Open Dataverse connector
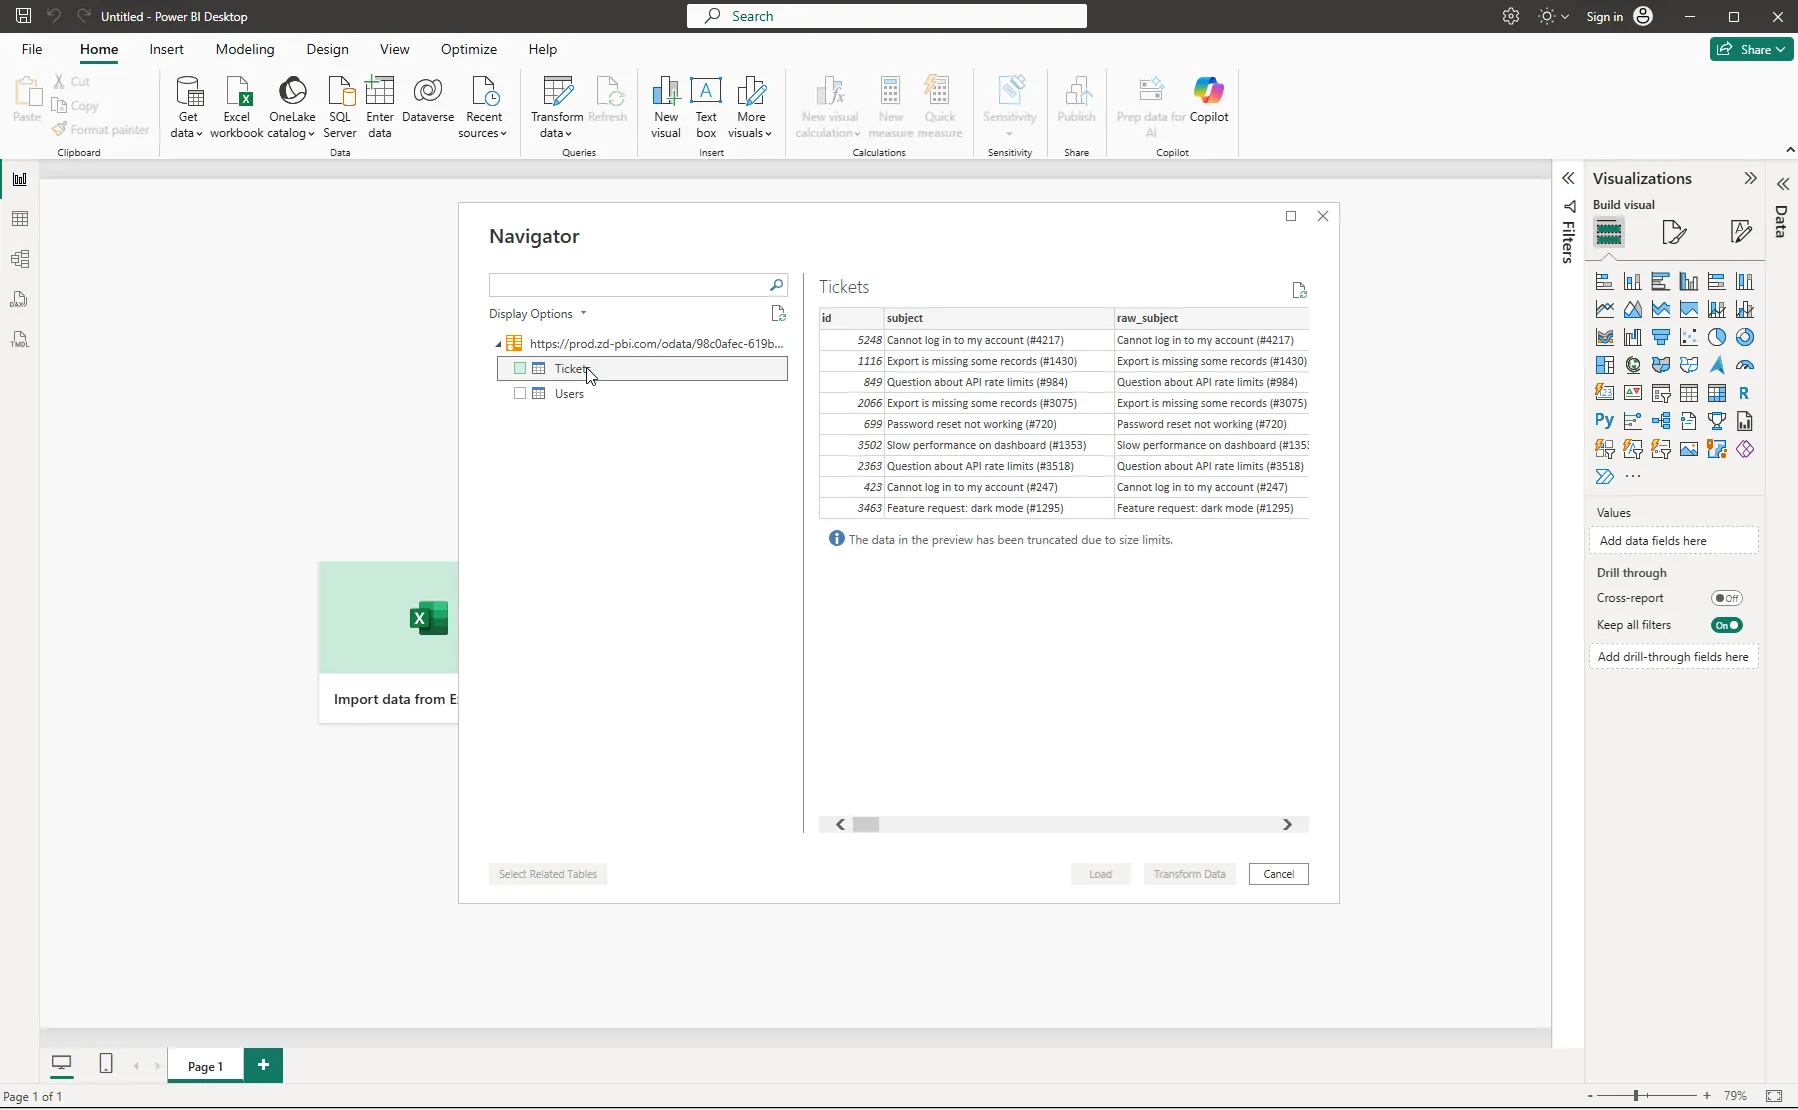 (428, 100)
